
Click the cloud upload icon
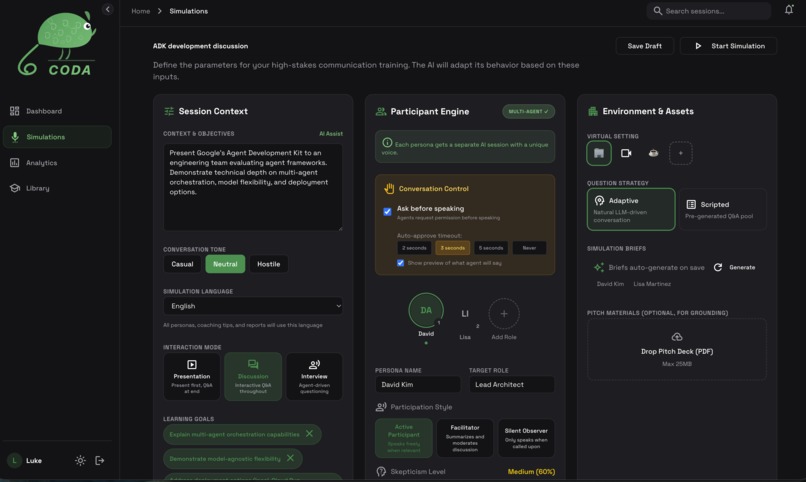click(x=676, y=337)
